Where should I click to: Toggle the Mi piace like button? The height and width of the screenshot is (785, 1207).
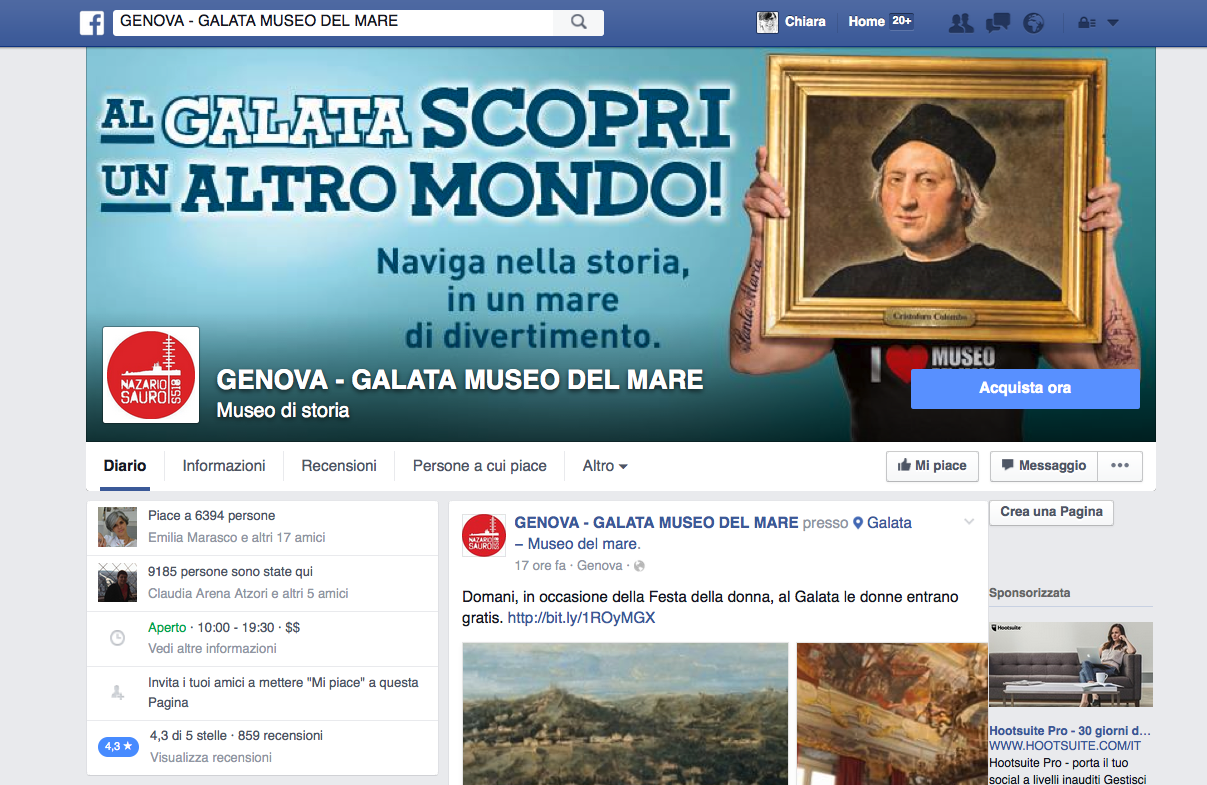(x=932, y=466)
